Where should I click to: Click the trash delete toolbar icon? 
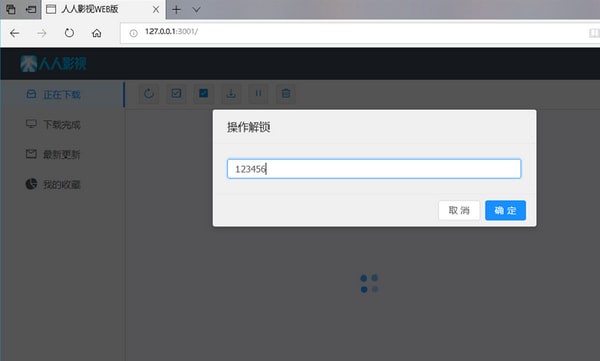click(x=286, y=93)
